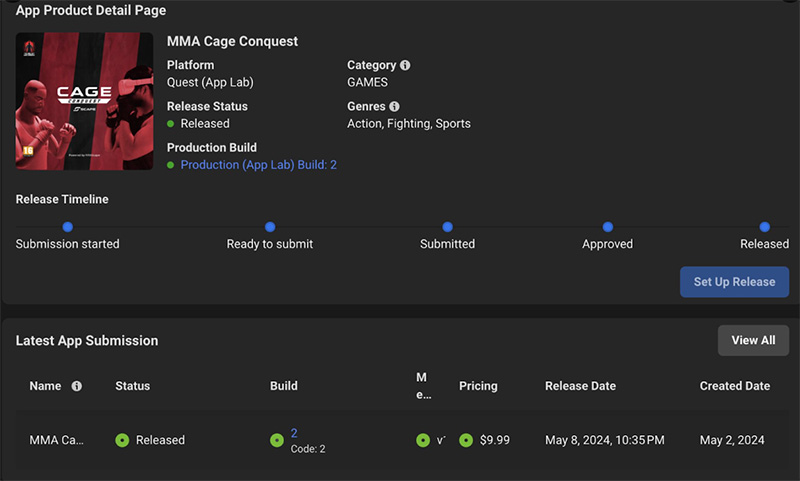Click the May 8, 2024, 10:35 PM release date
The image size is (800, 481).
(605, 440)
